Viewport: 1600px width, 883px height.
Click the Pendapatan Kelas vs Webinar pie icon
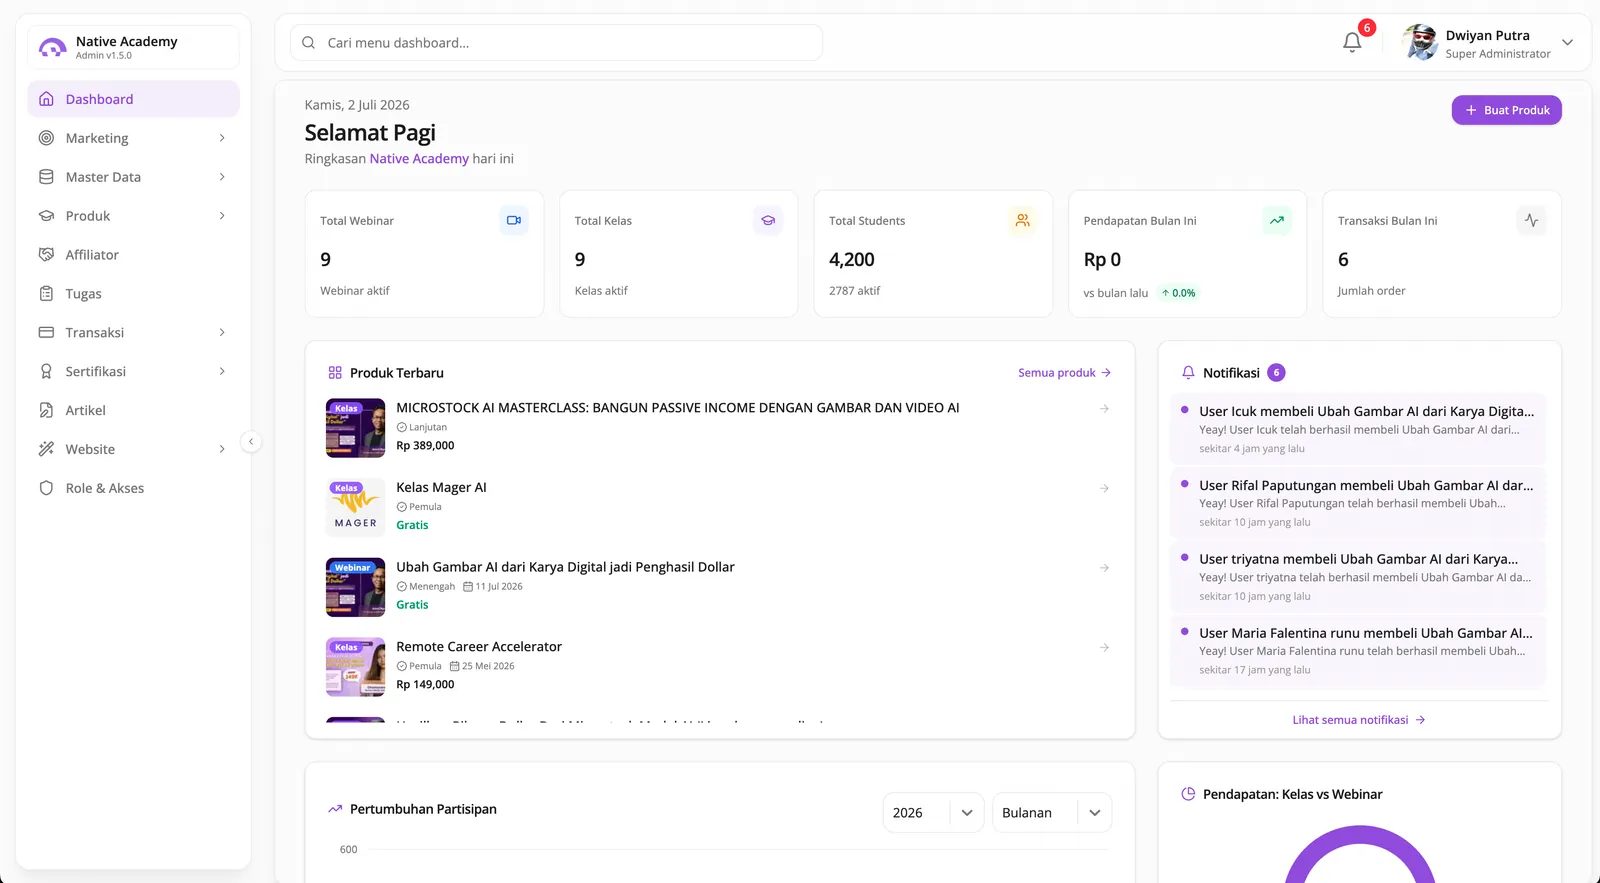[1188, 794]
